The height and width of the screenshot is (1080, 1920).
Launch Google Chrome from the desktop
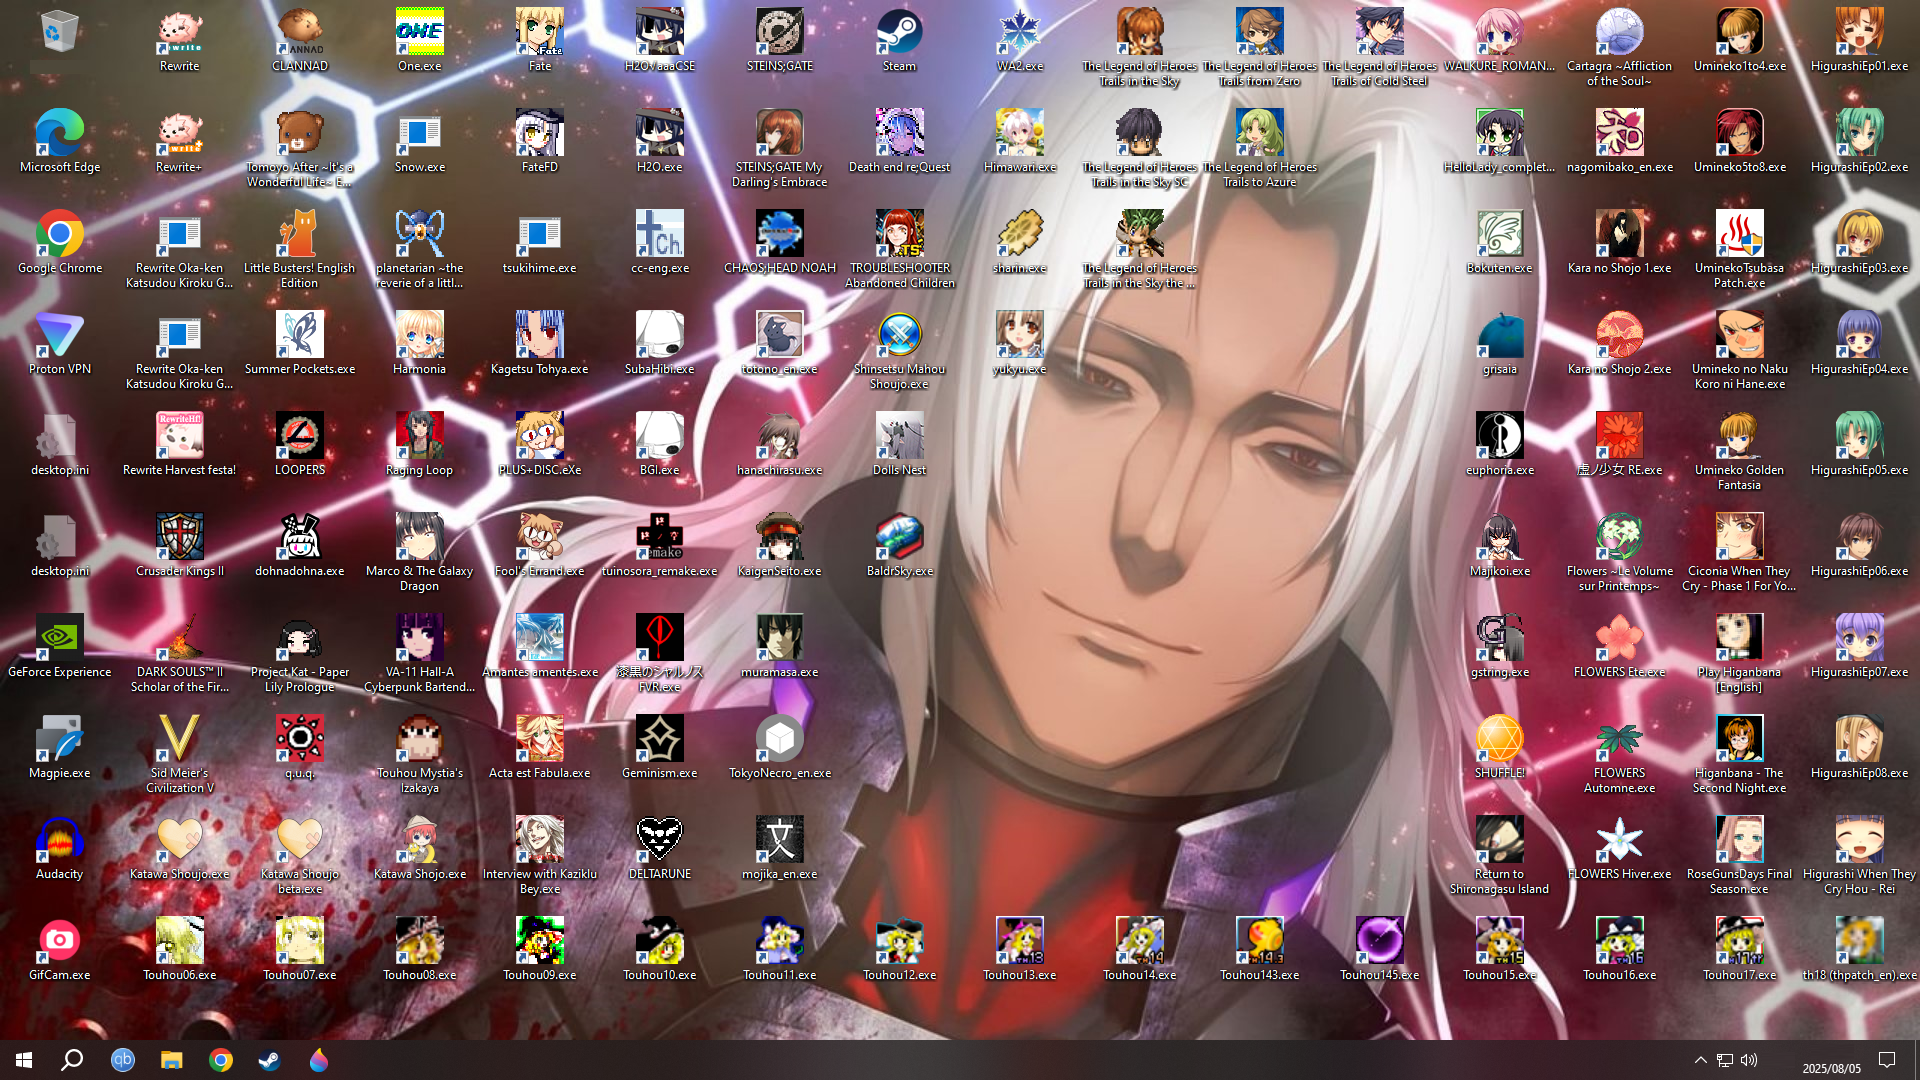click(60, 242)
